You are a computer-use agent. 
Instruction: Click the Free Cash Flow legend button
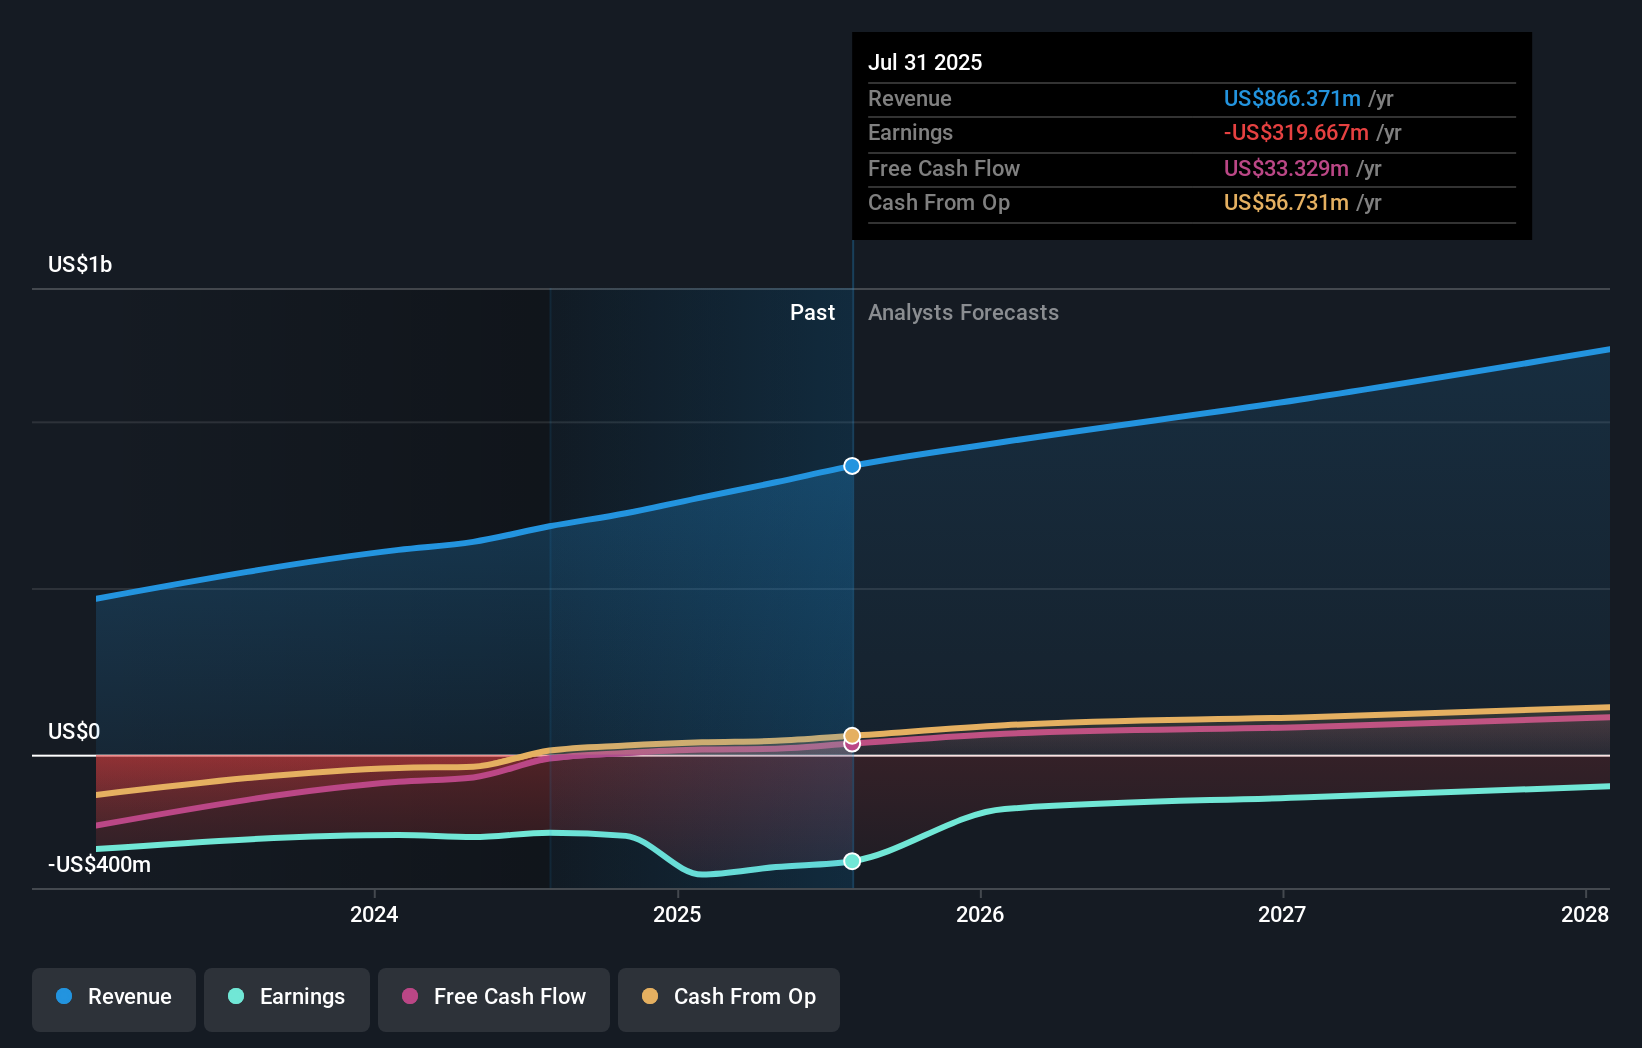493,997
